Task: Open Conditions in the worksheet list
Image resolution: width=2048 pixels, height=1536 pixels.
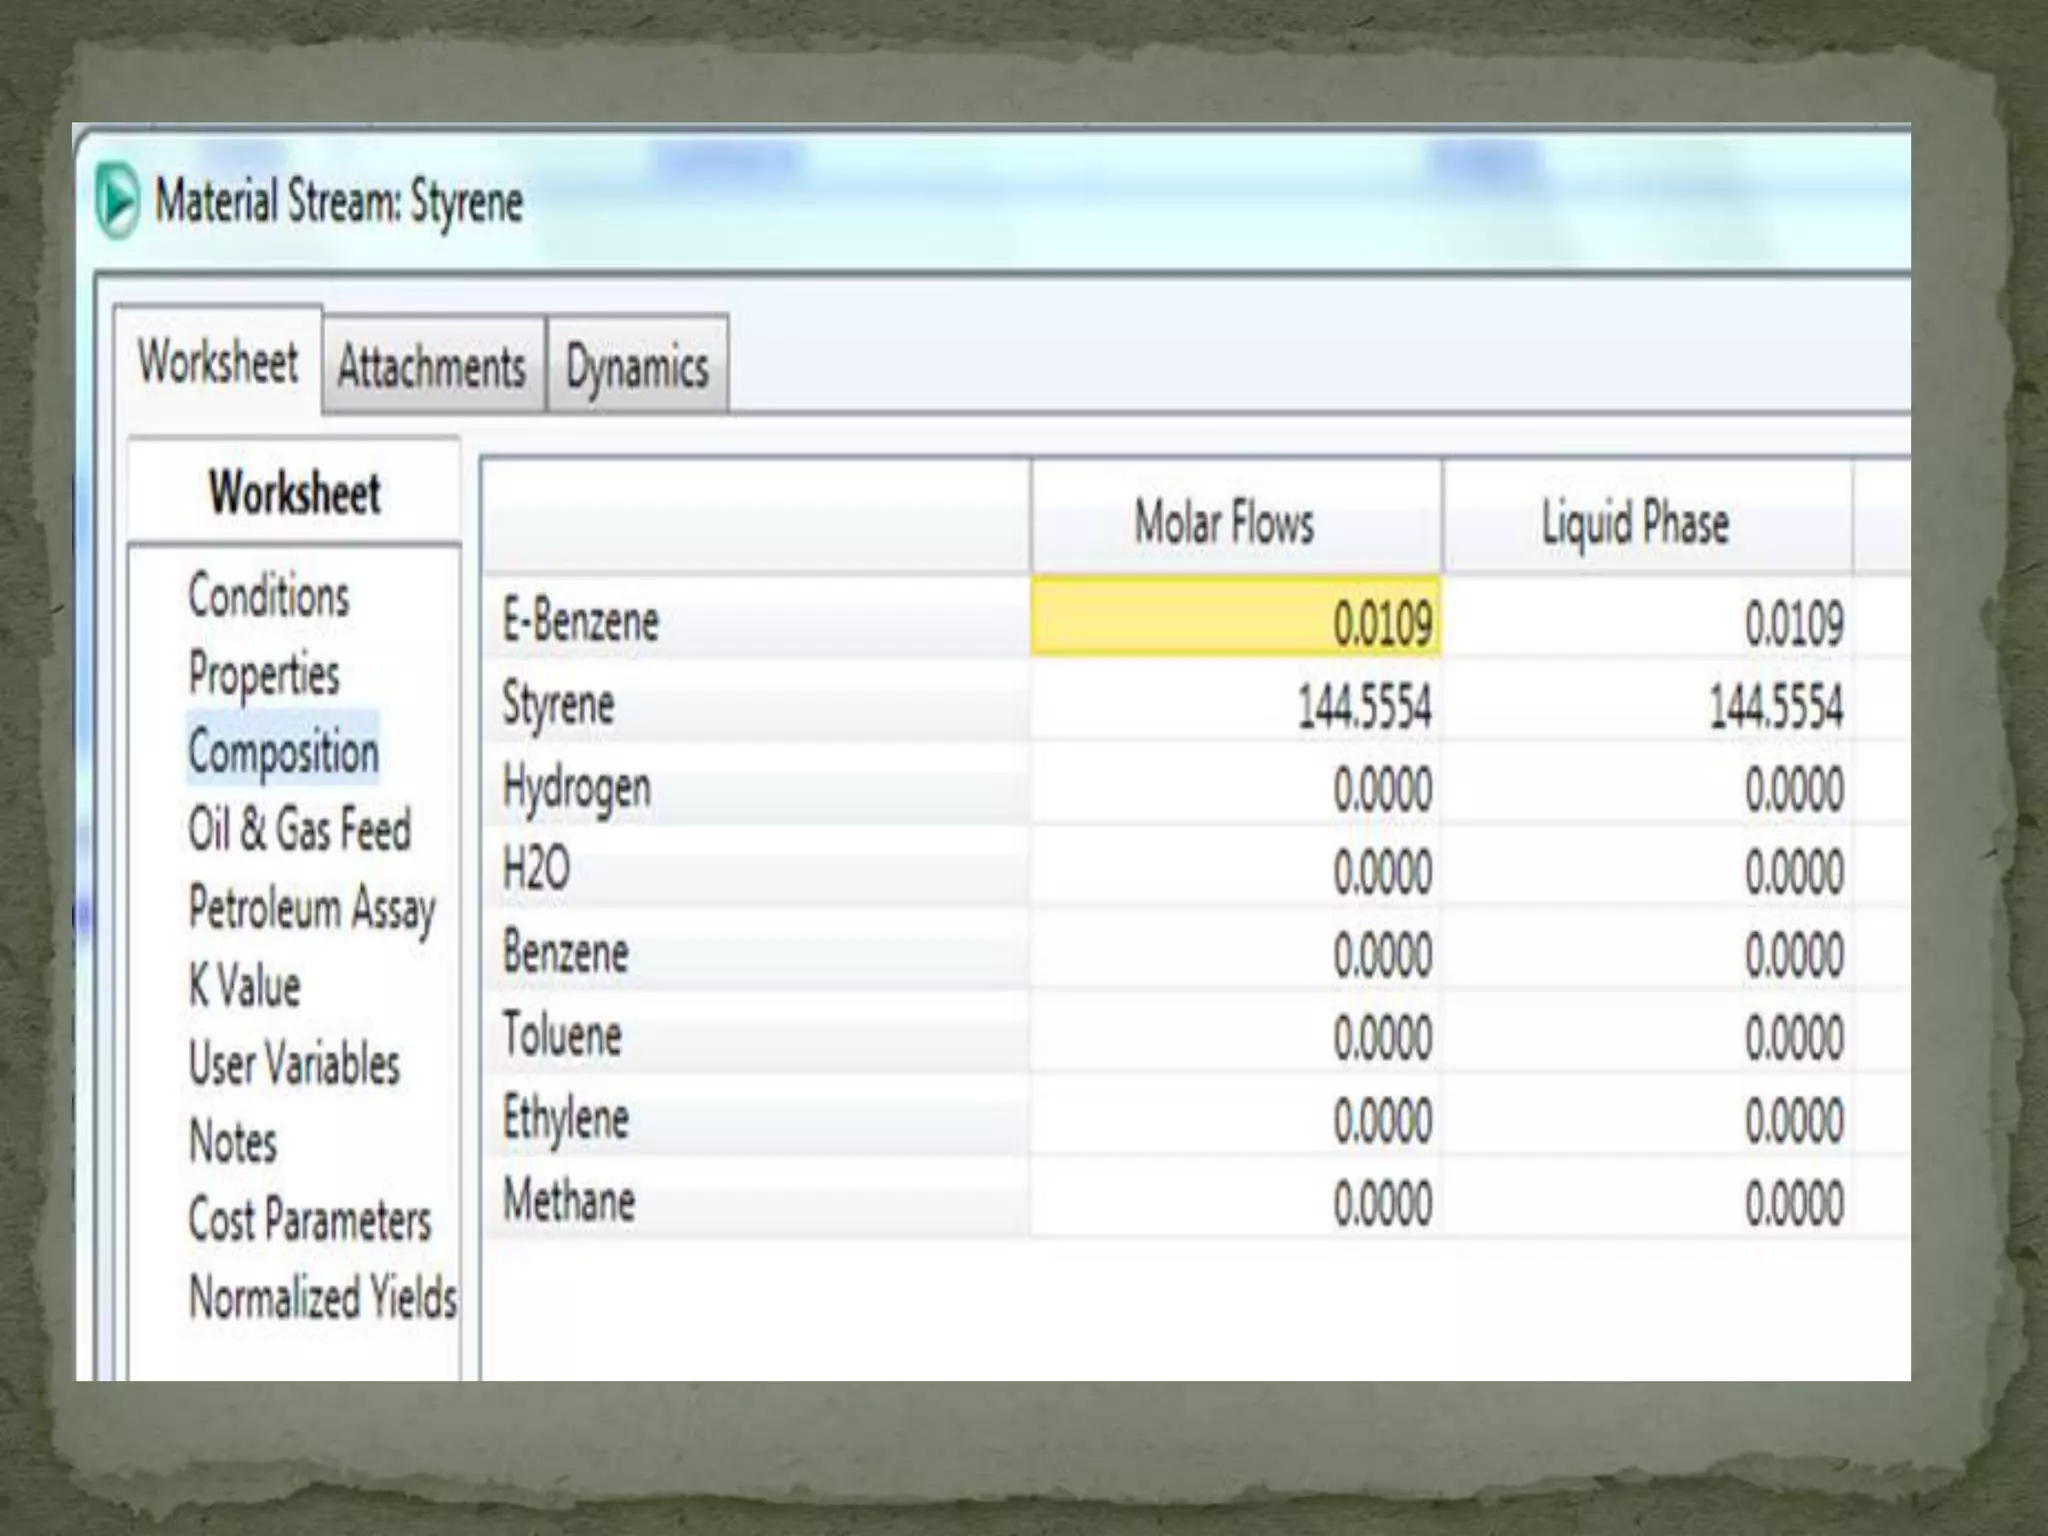Action: tap(269, 596)
